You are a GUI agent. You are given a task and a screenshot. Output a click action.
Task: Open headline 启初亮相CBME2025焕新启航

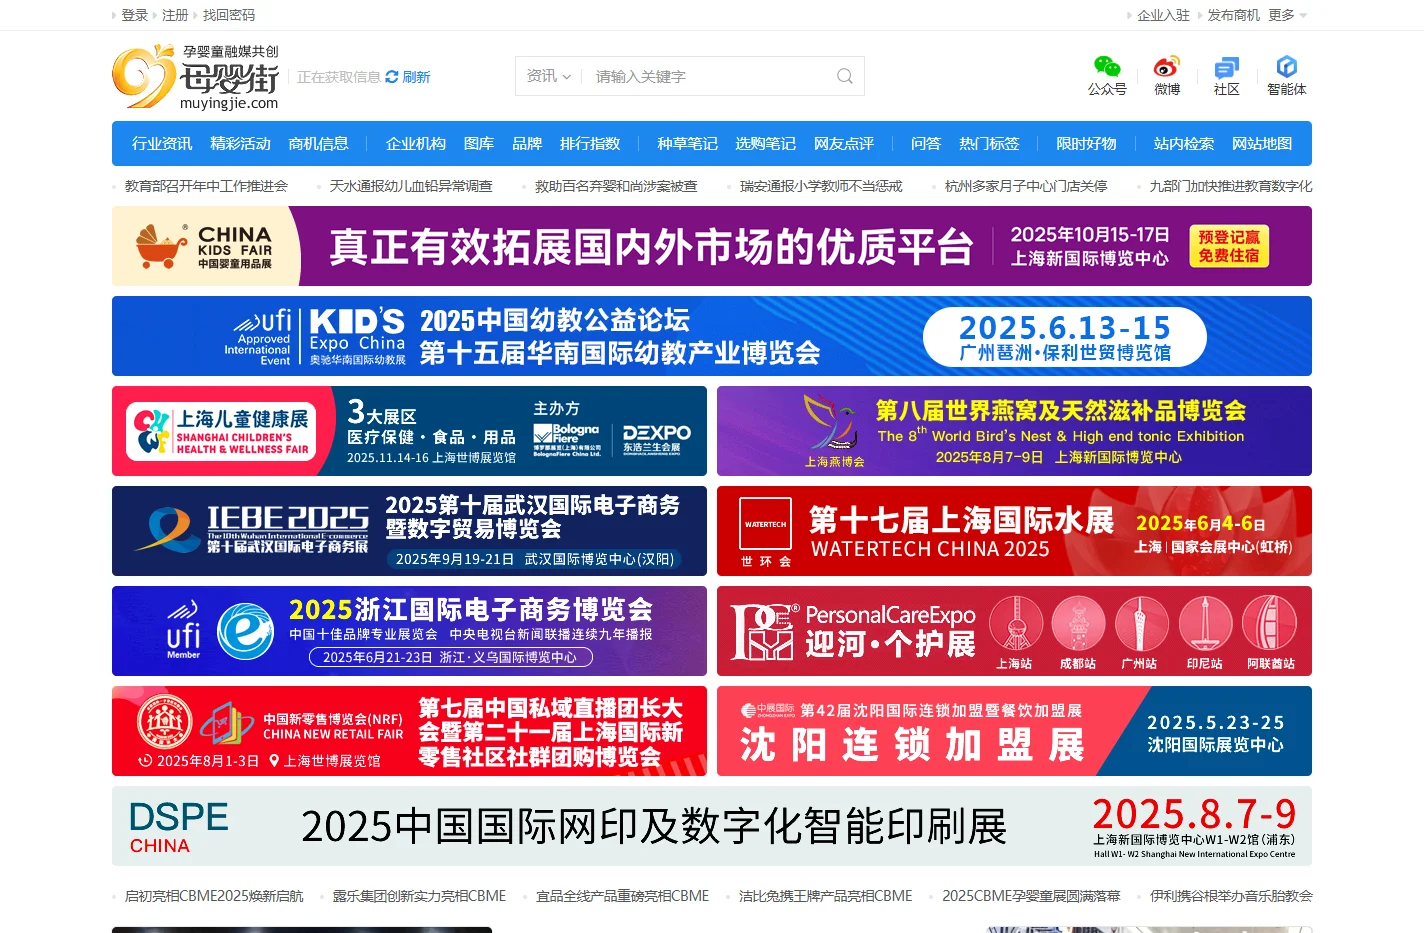[x=214, y=896]
